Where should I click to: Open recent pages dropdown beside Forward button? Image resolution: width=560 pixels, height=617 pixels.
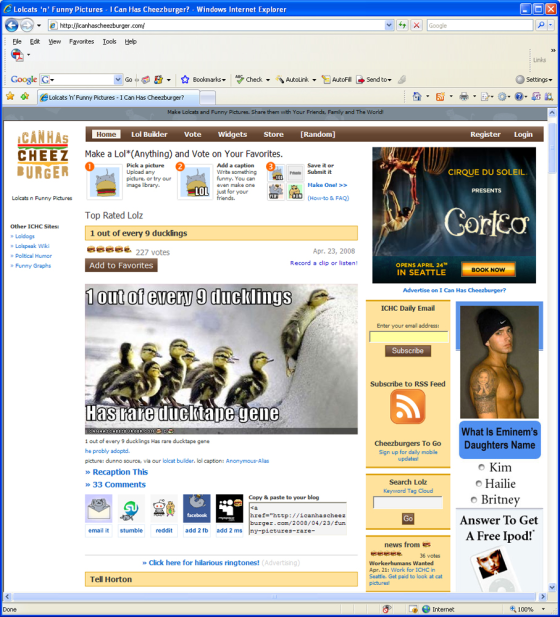[x=39, y=26]
